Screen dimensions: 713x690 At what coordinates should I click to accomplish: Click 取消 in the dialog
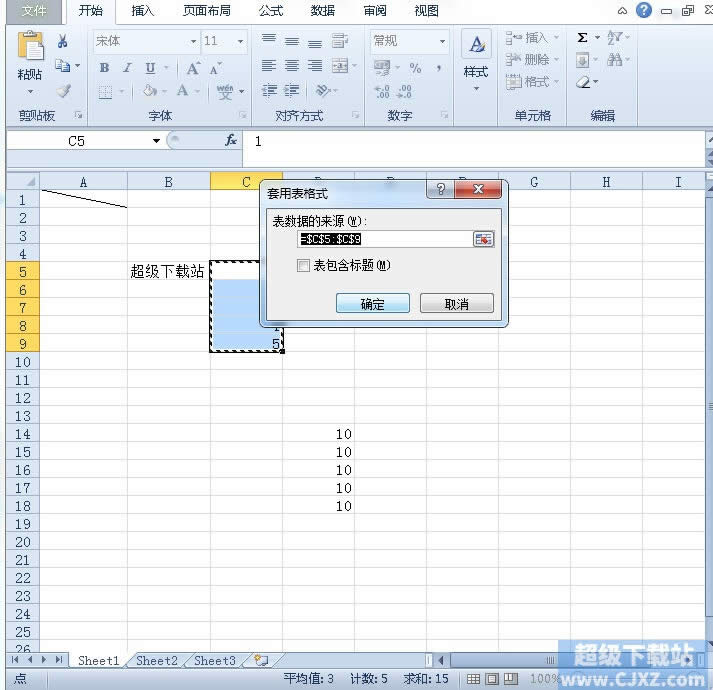457,303
